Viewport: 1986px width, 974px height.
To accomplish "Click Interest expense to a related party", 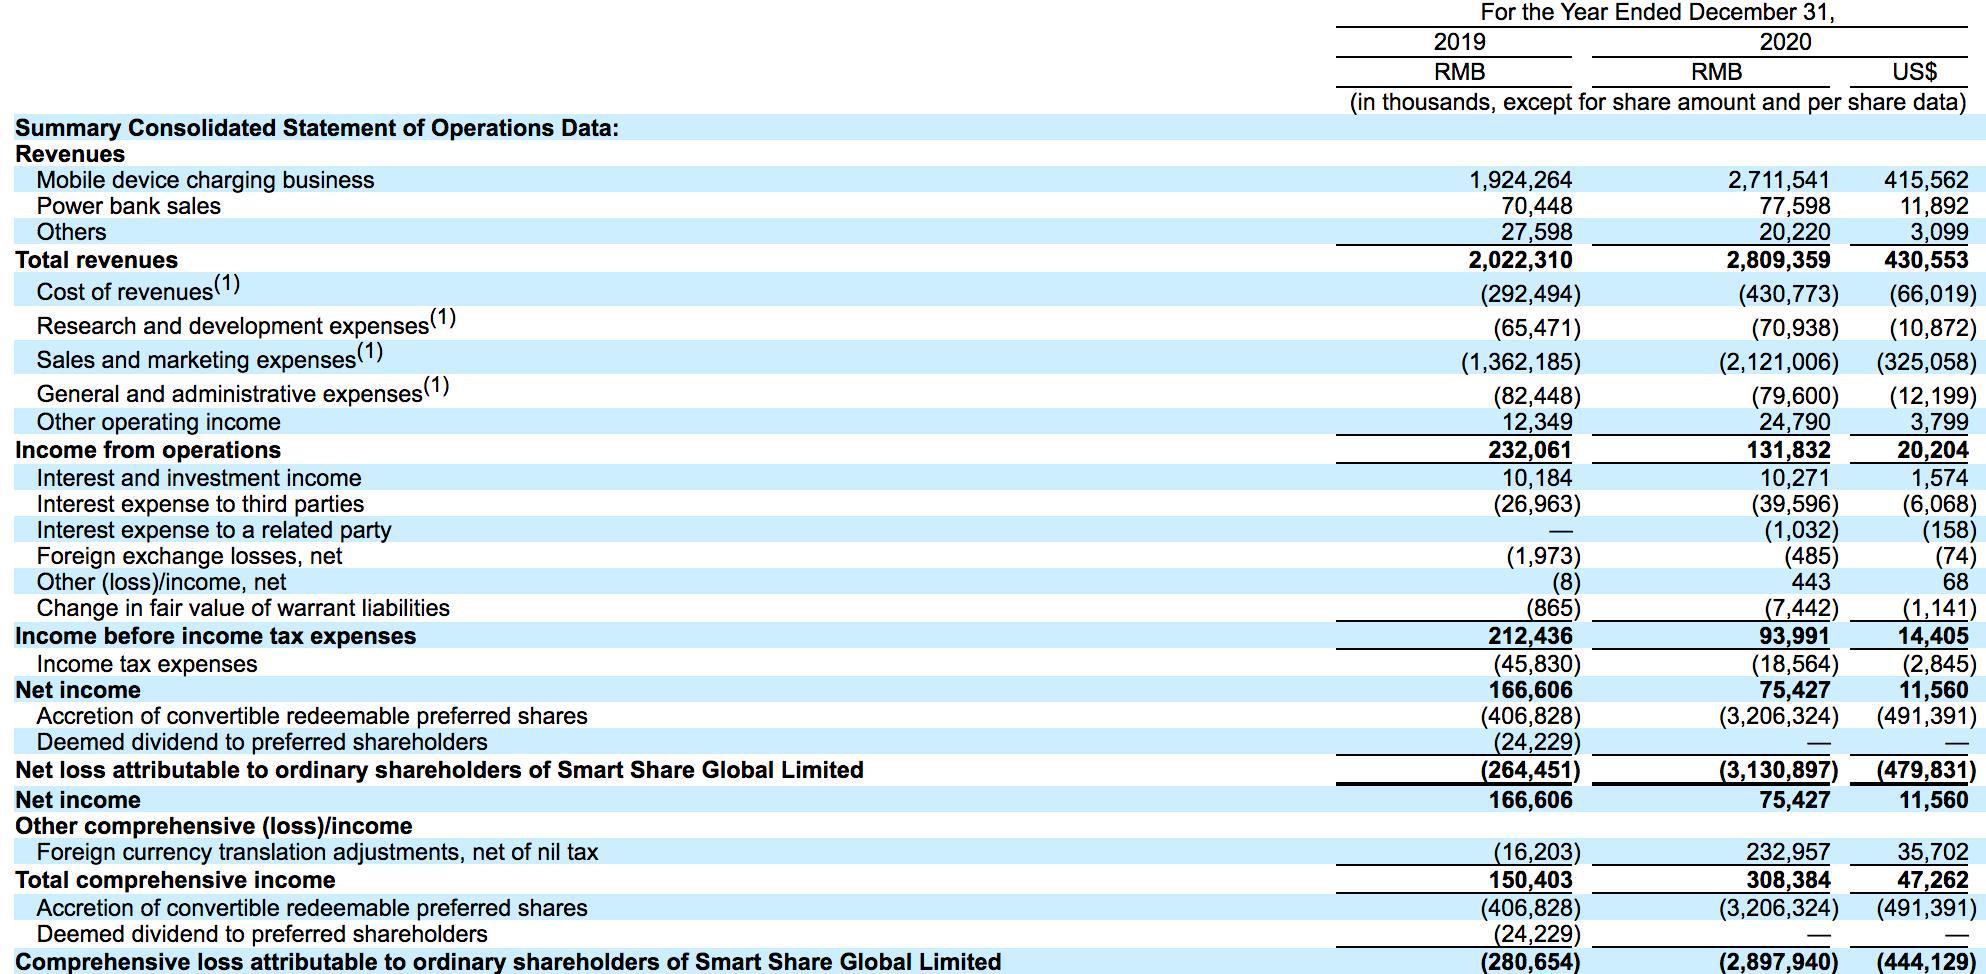I will pos(214,530).
